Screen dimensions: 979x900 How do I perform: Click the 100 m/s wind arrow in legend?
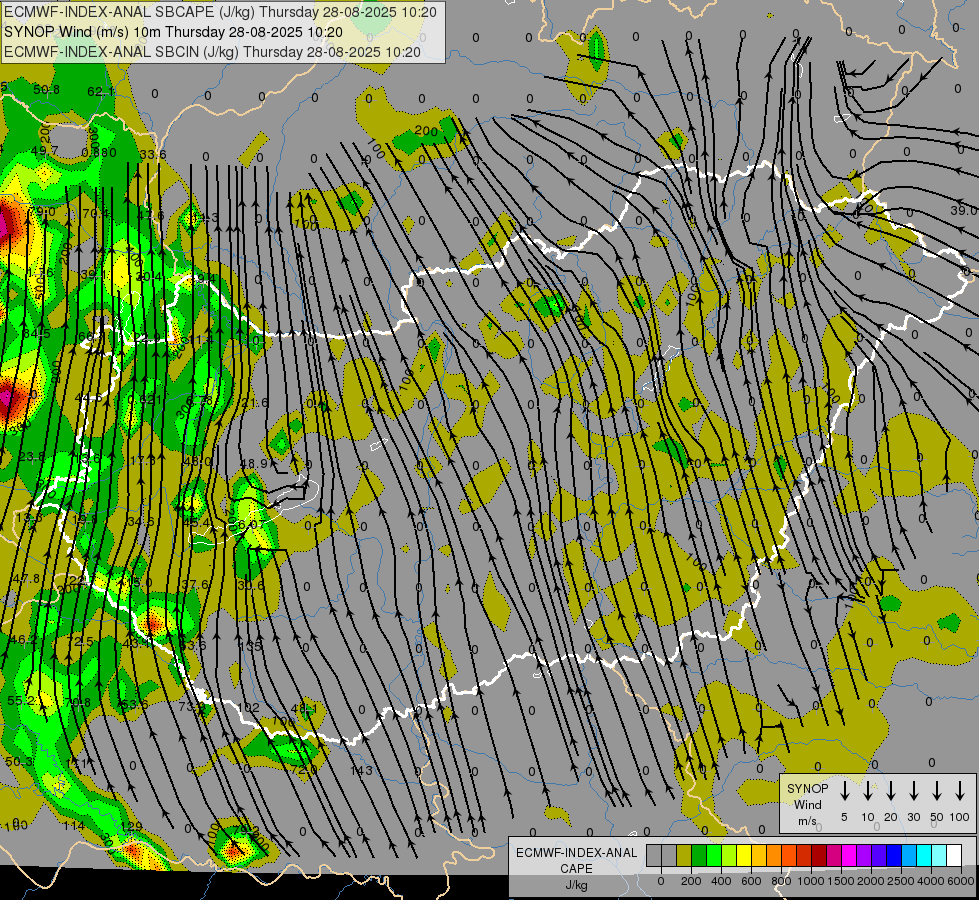click(x=960, y=791)
